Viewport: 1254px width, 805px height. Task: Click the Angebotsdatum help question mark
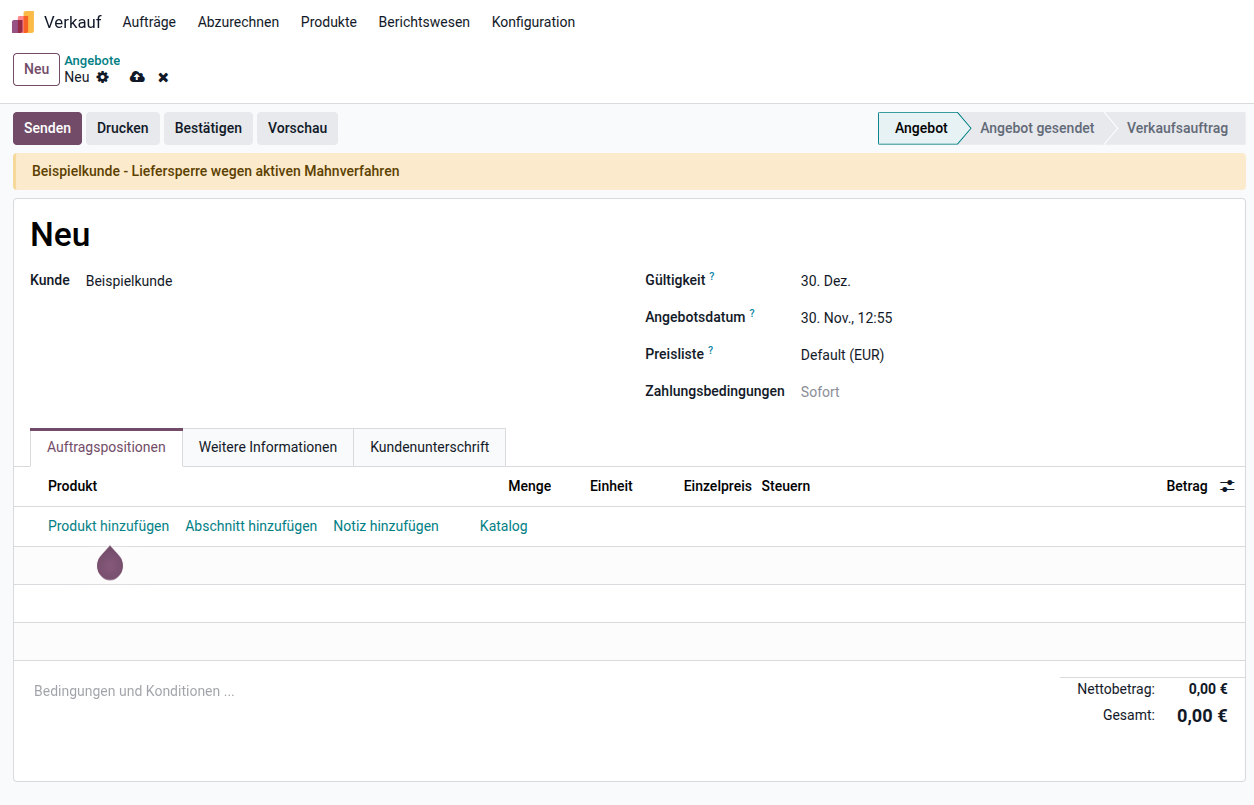[x=752, y=314]
